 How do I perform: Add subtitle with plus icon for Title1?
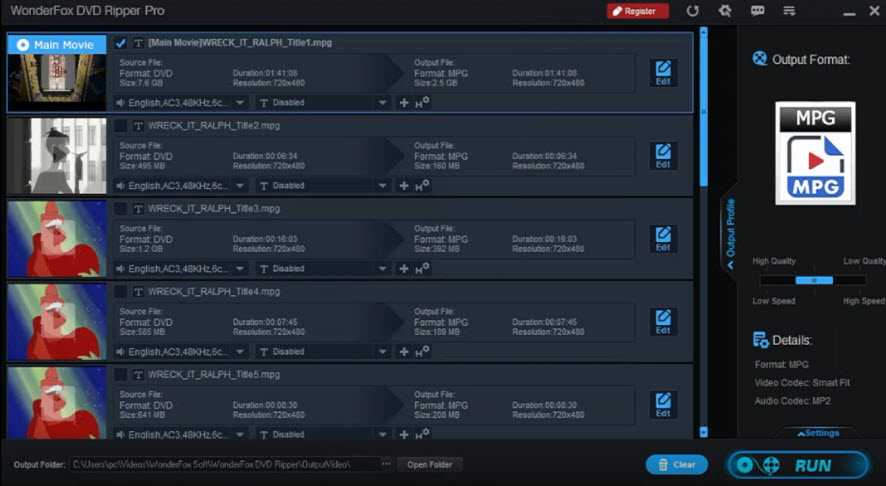coord(404,103)
